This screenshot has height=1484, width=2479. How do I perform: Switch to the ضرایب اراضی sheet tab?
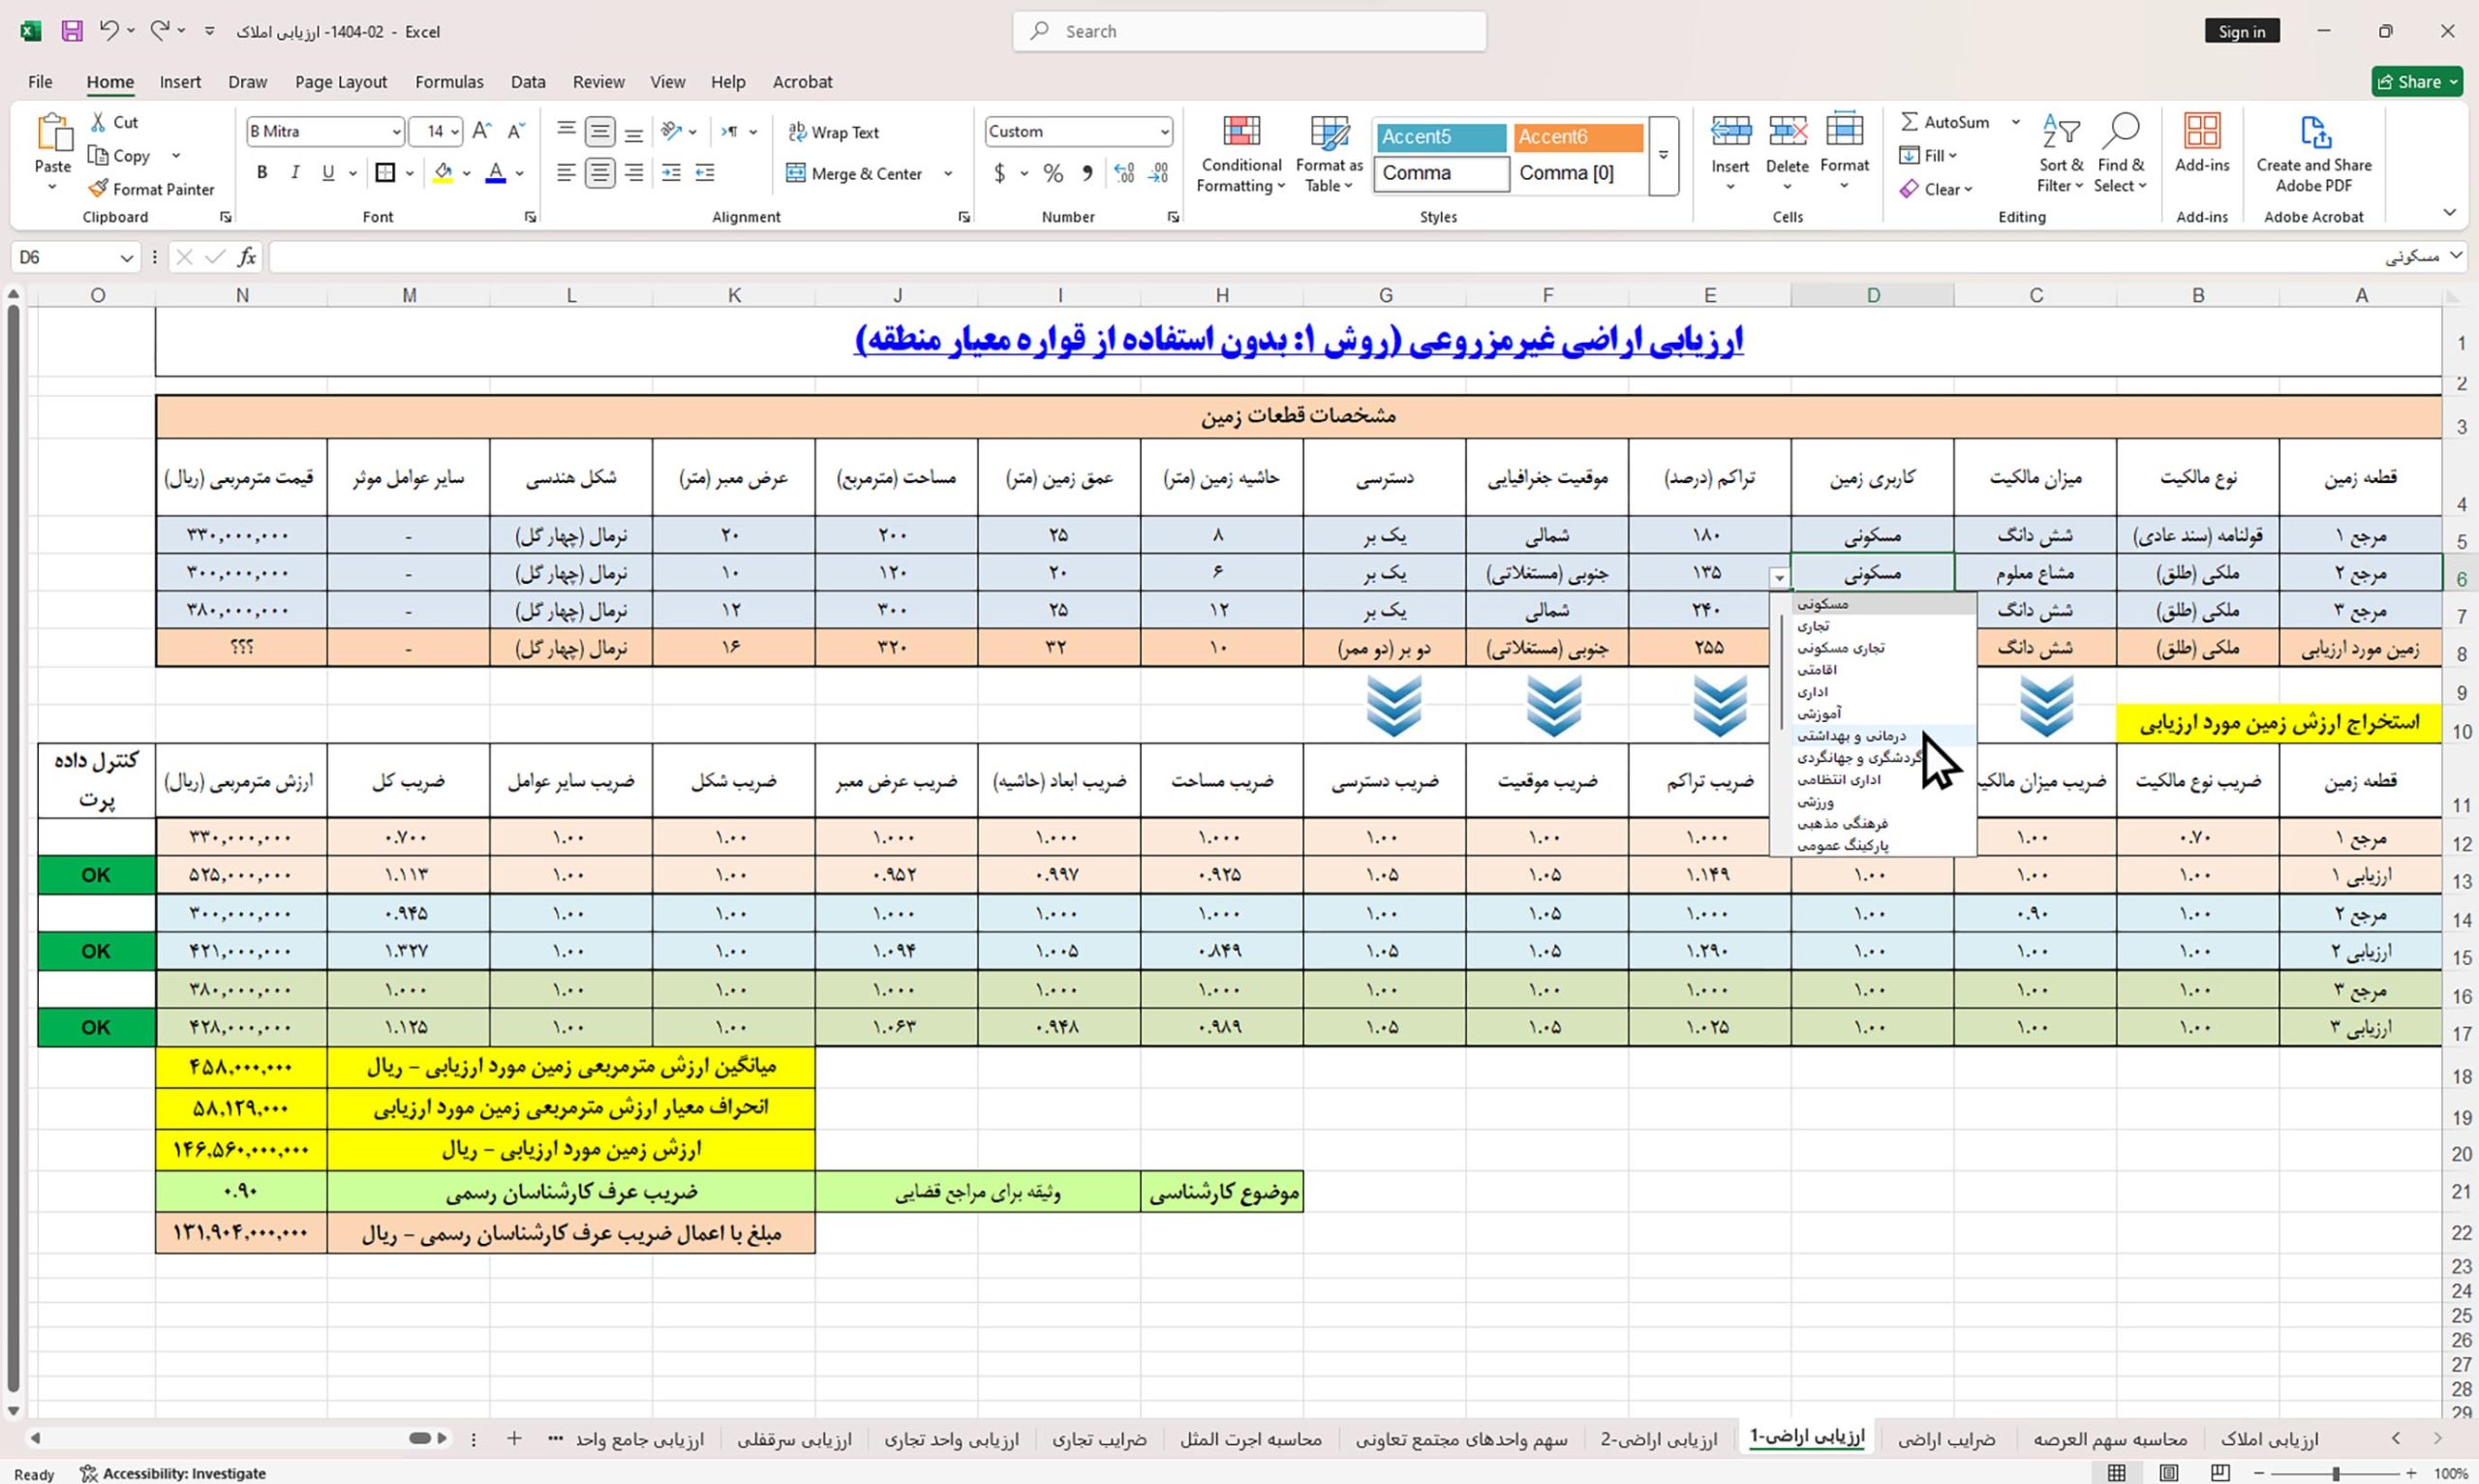pos(1945,1439)
